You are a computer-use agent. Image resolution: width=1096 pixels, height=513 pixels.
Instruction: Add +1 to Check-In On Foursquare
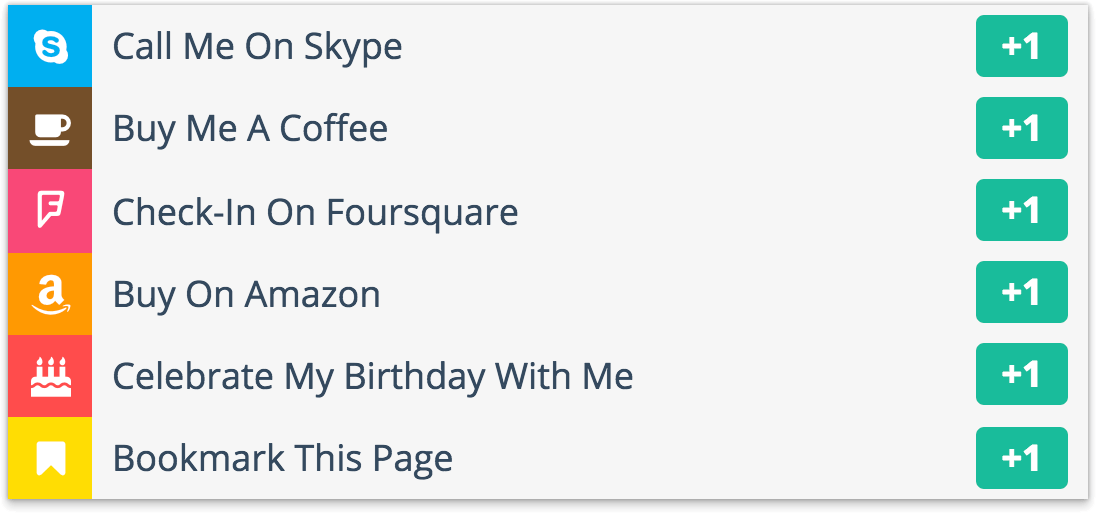1021,210
